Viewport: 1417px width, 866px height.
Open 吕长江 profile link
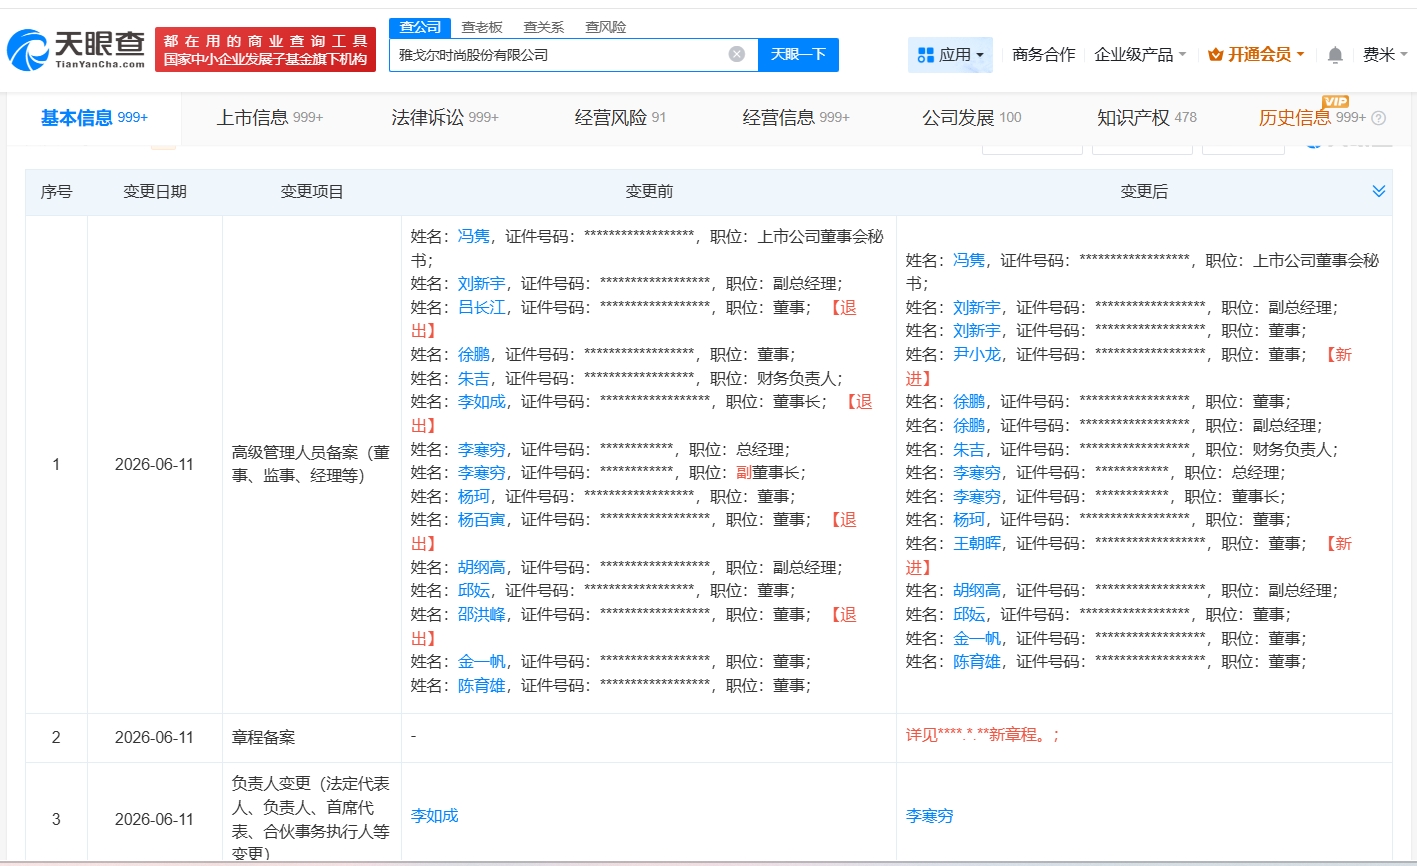[482, 307]
